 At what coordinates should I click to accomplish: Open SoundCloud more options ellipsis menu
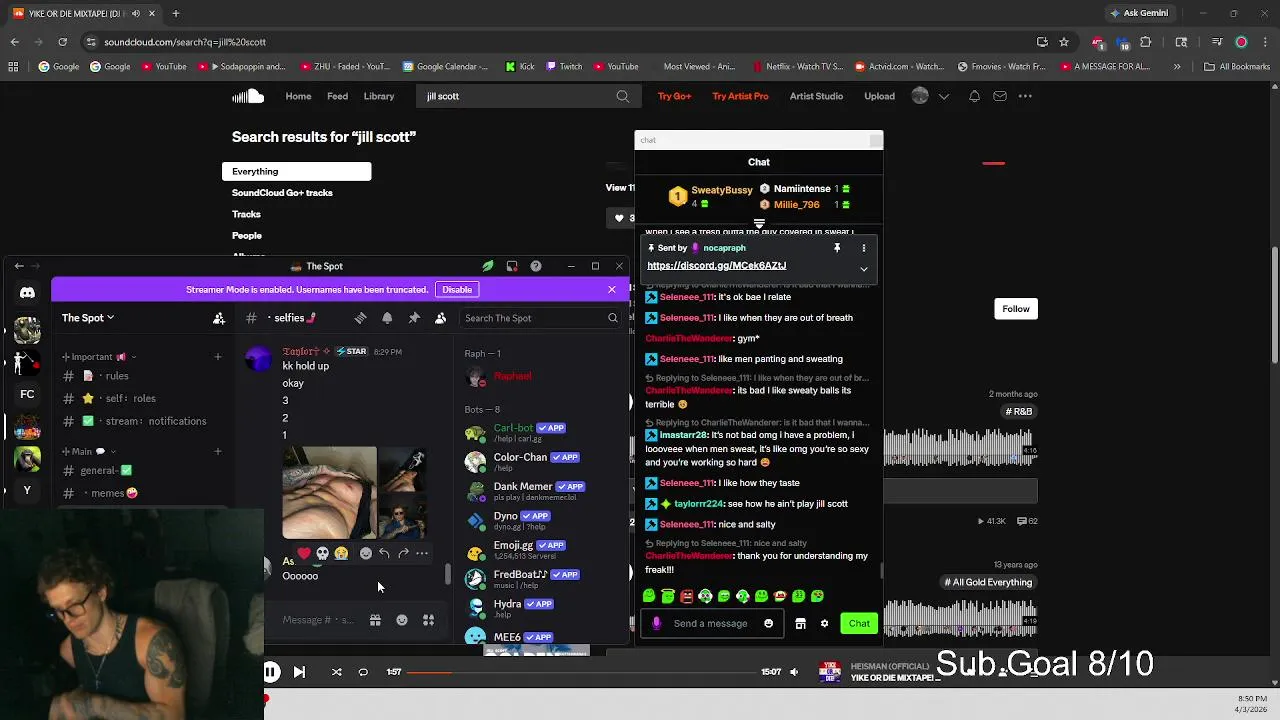click(x=1025, y=96)
